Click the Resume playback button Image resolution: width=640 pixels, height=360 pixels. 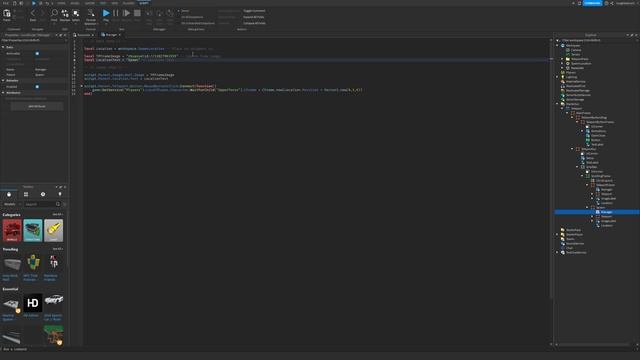[x=127, y=13]
